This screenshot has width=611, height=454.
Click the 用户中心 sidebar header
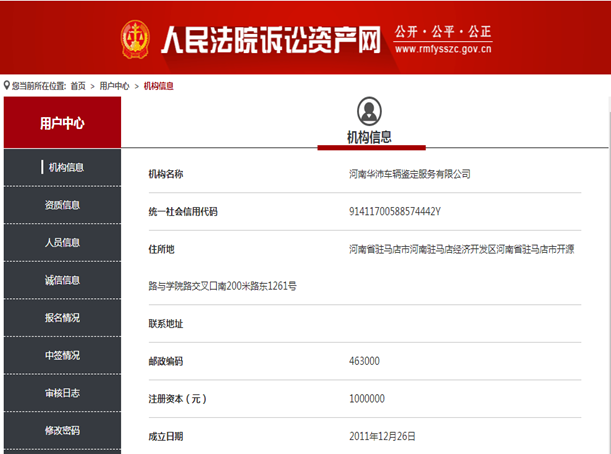click(x=62, y=123)
